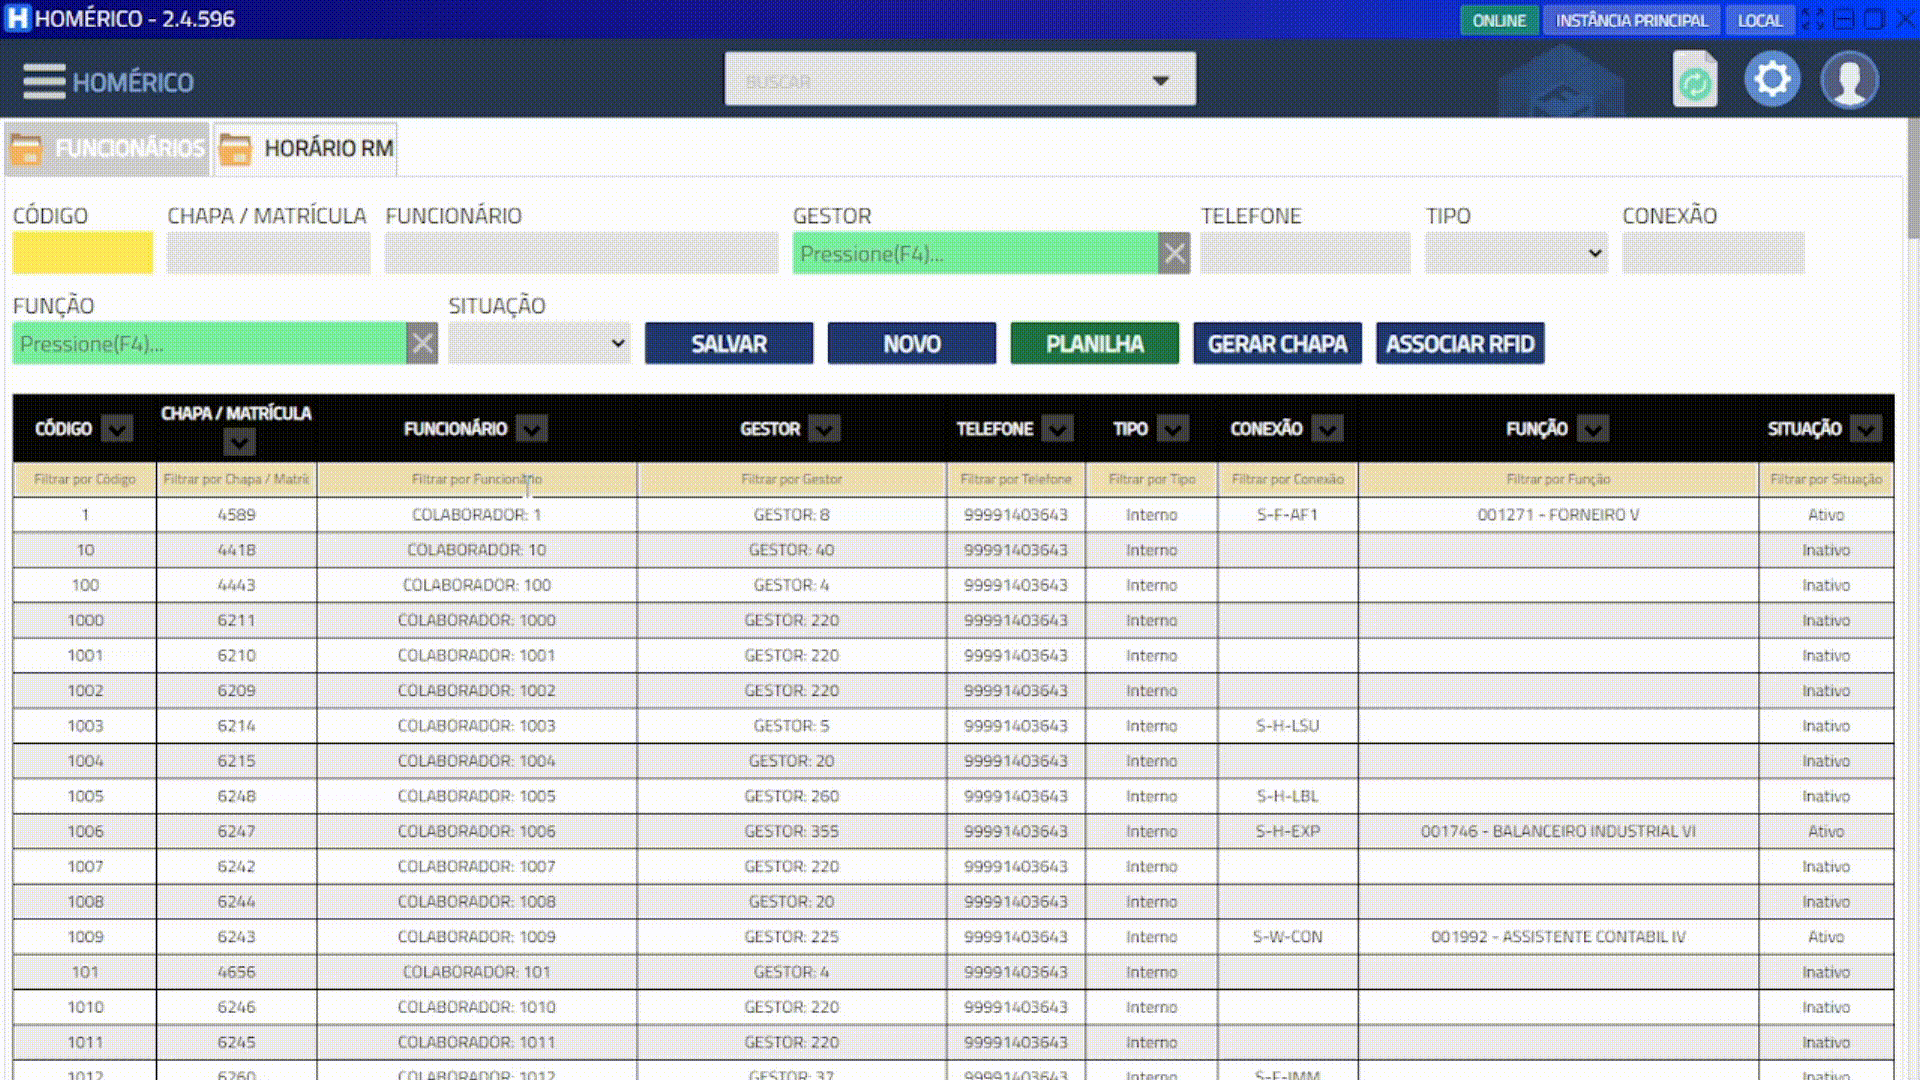The width and height of the screenshot is (1920, 1080).
Task: Clear the GESTOR field with X
Action: pos(1174,254)
